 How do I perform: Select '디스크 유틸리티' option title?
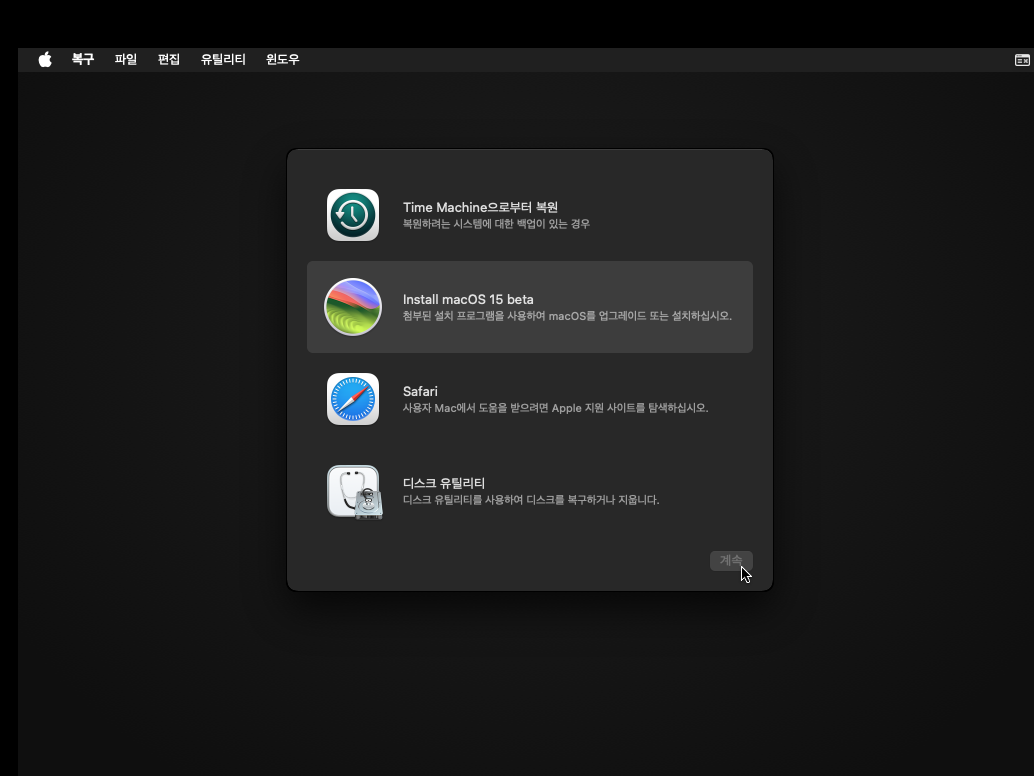(x=444, y=483)
